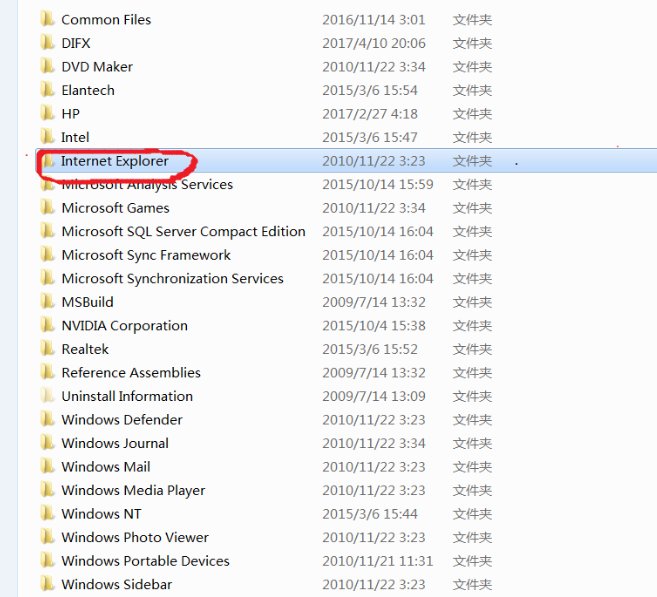This screenshot has width=657, height=597.
Task: Click the date 2009/7/14 13:09
Action: (374, 396)
